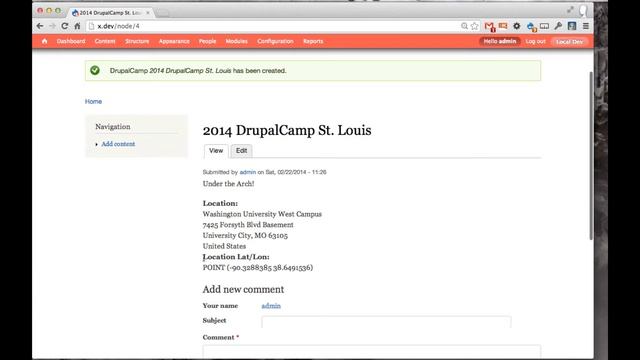Close the 2014 DrupalCamp St. Louis tab
Viewport: 640px width, 360px height.
click(148, 13)
